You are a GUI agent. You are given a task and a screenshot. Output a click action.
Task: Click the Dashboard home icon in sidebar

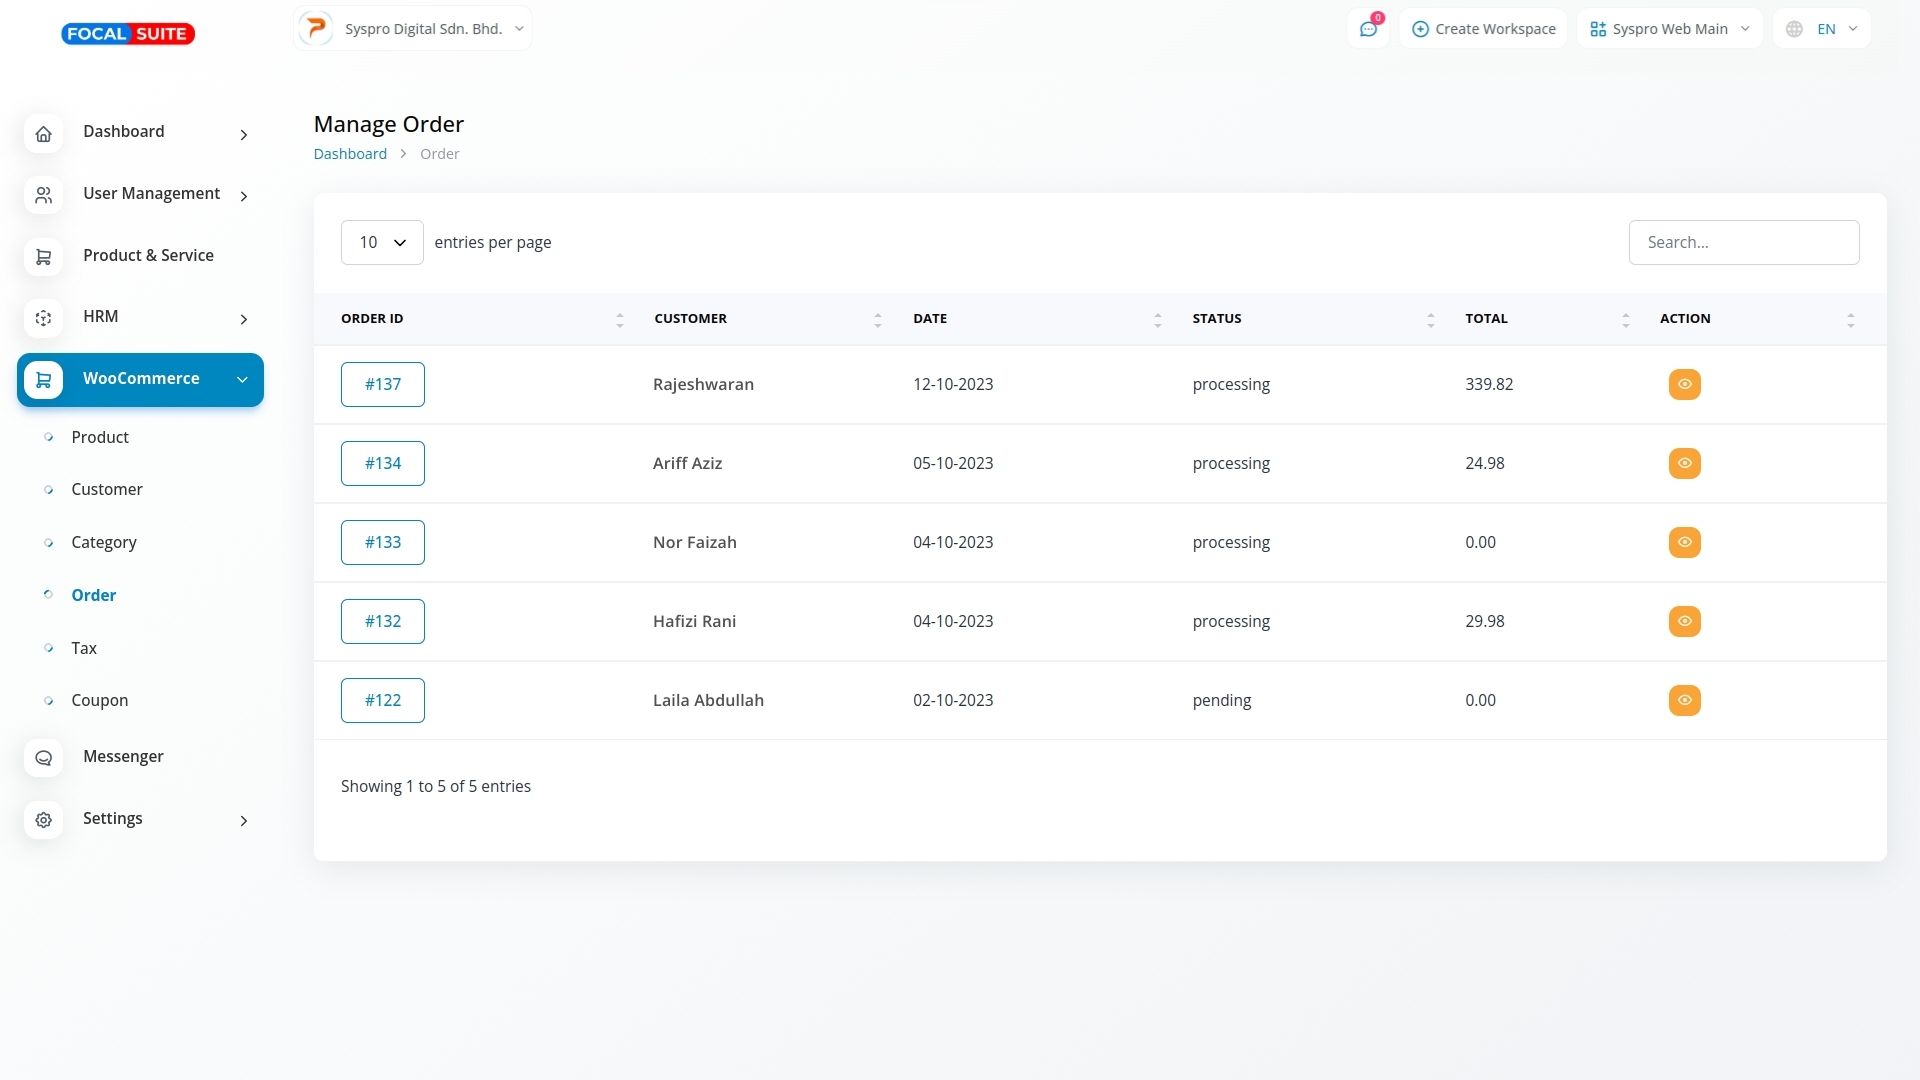(43, 133)
